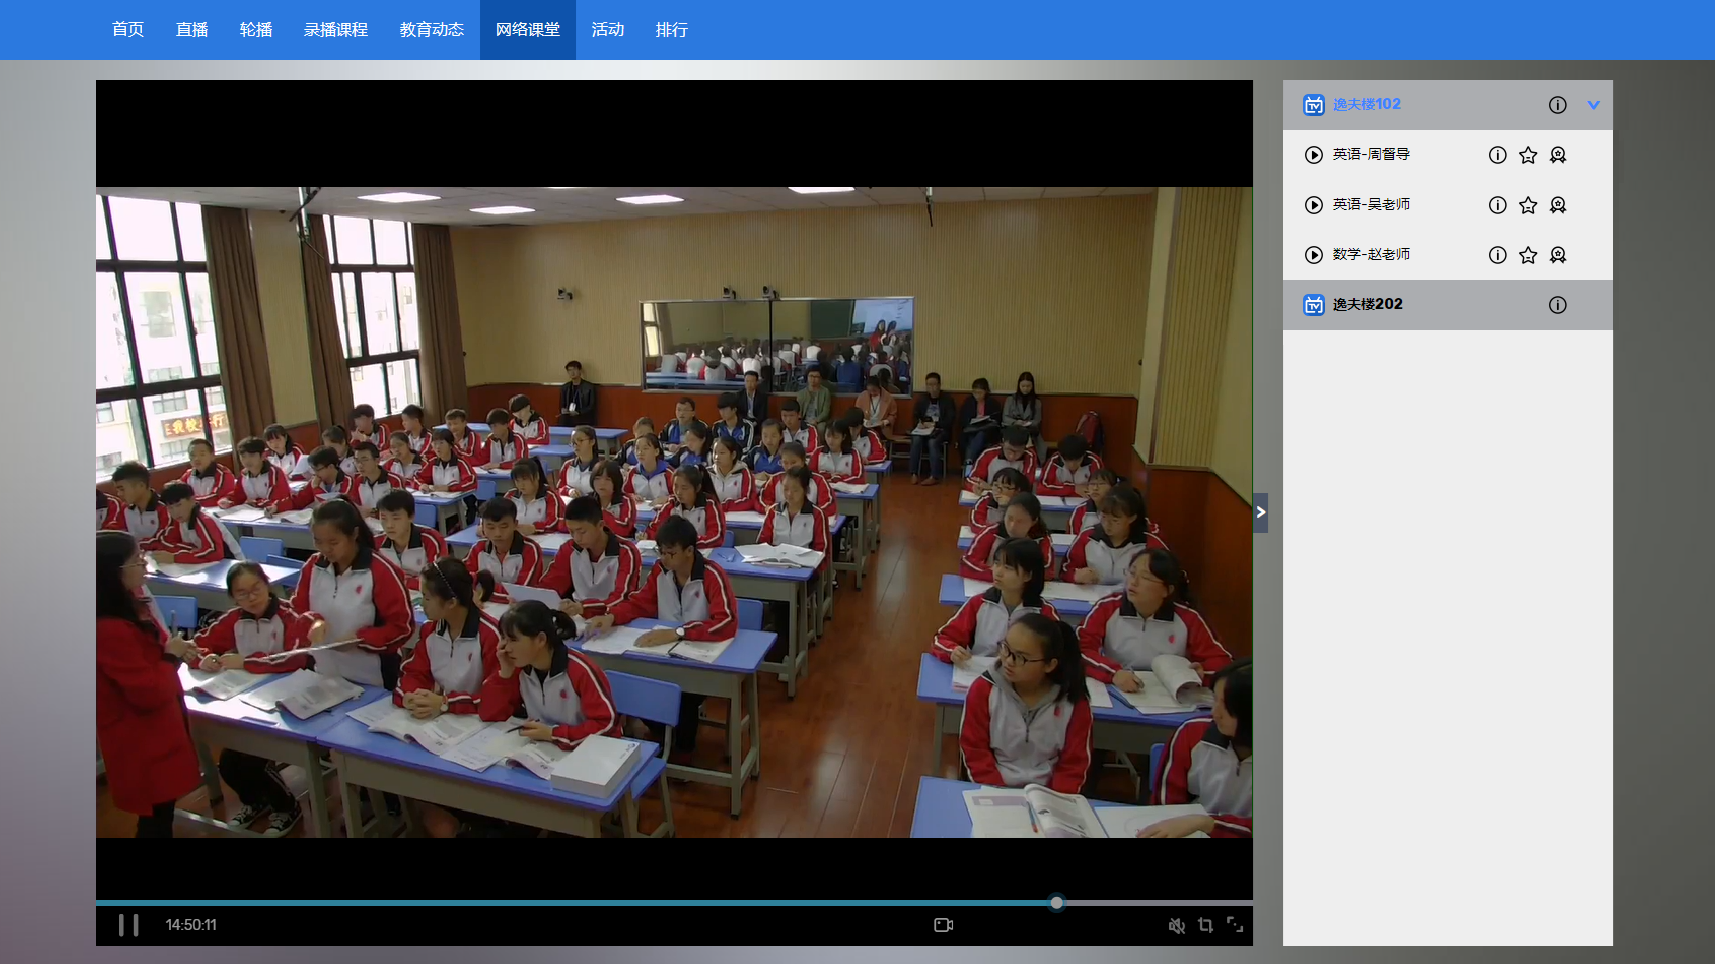Viewport: 1715px width, 964px height.
Task: Expand the 逸夫楼202 classroom group
Action: tap(1448, 305)
